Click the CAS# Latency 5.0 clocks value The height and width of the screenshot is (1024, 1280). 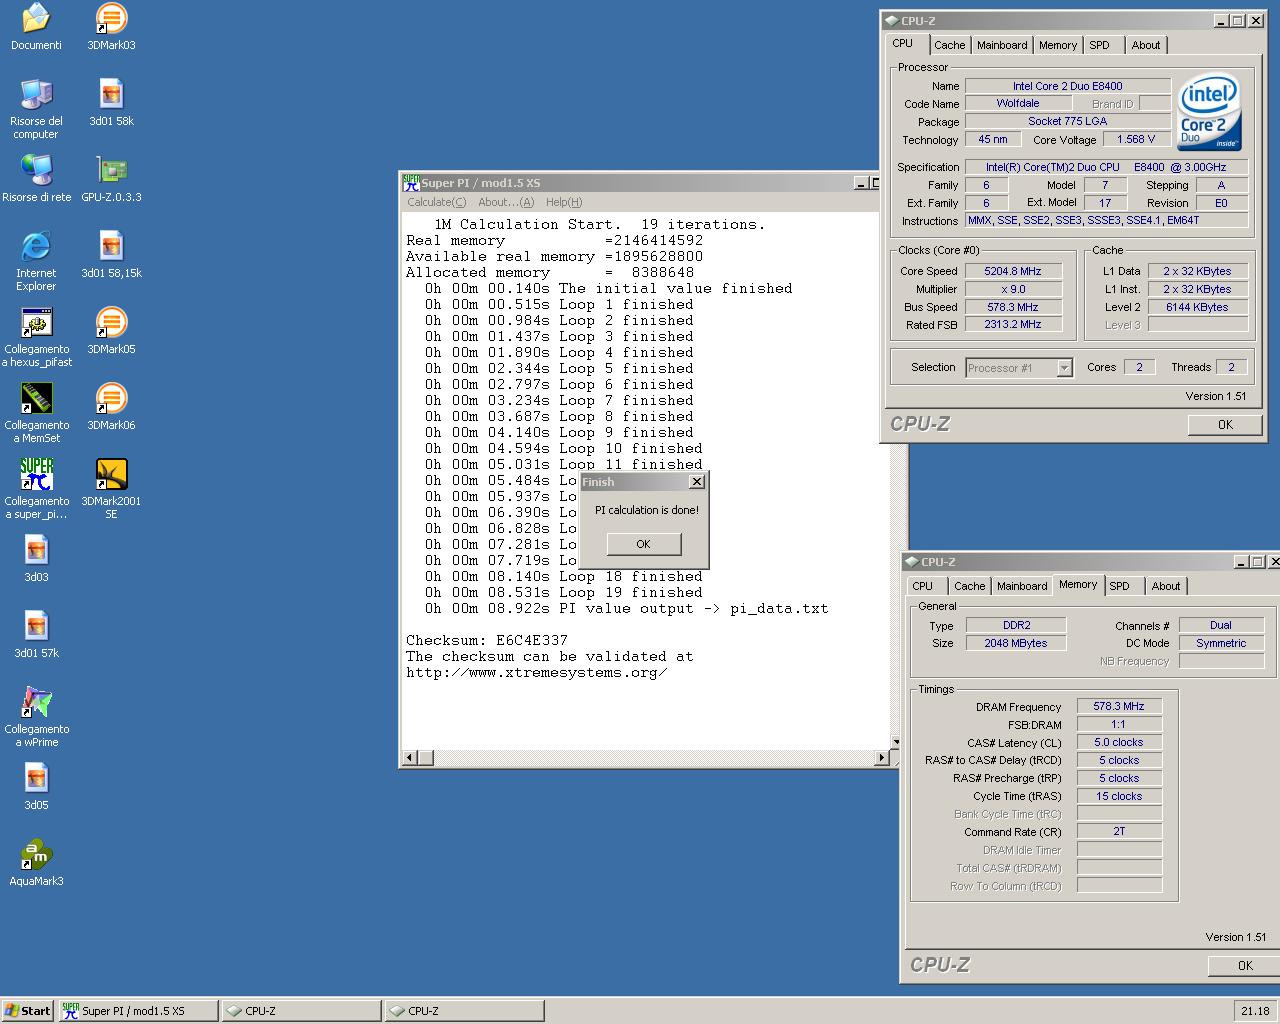pyautogui.click(x=1119, y=742)
